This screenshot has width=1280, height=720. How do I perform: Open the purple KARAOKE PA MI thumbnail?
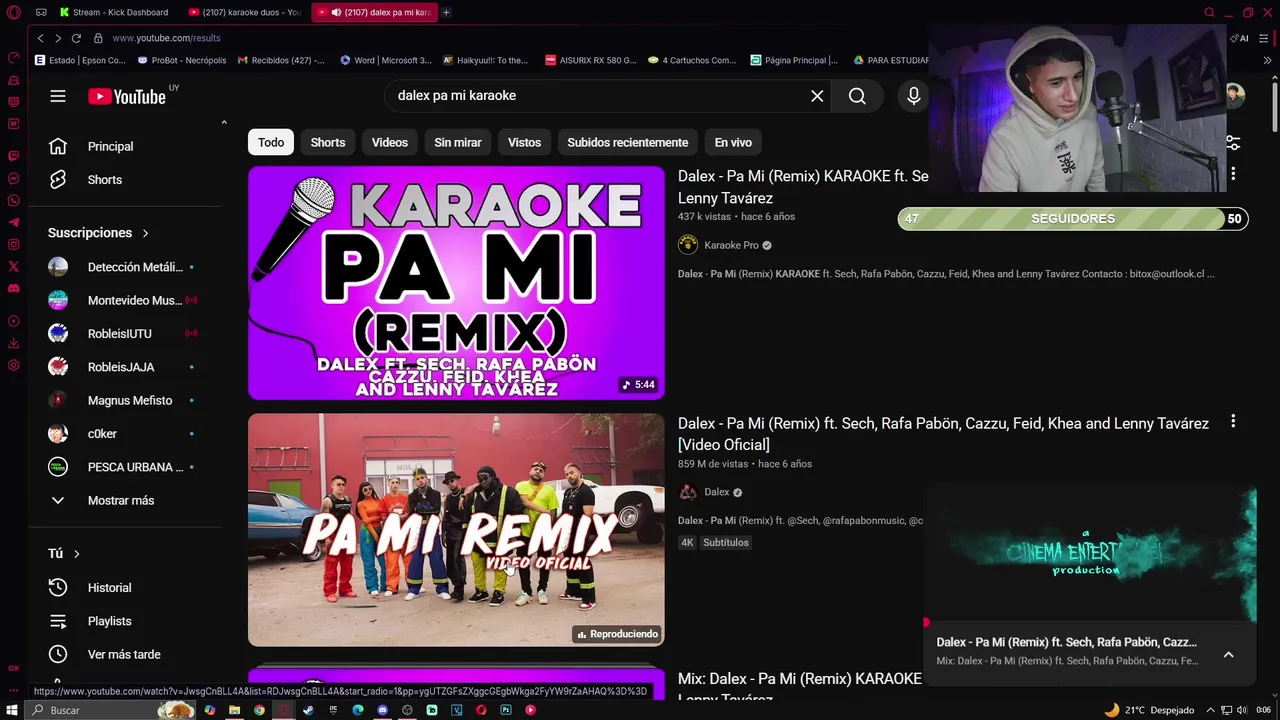pos(456,283)
